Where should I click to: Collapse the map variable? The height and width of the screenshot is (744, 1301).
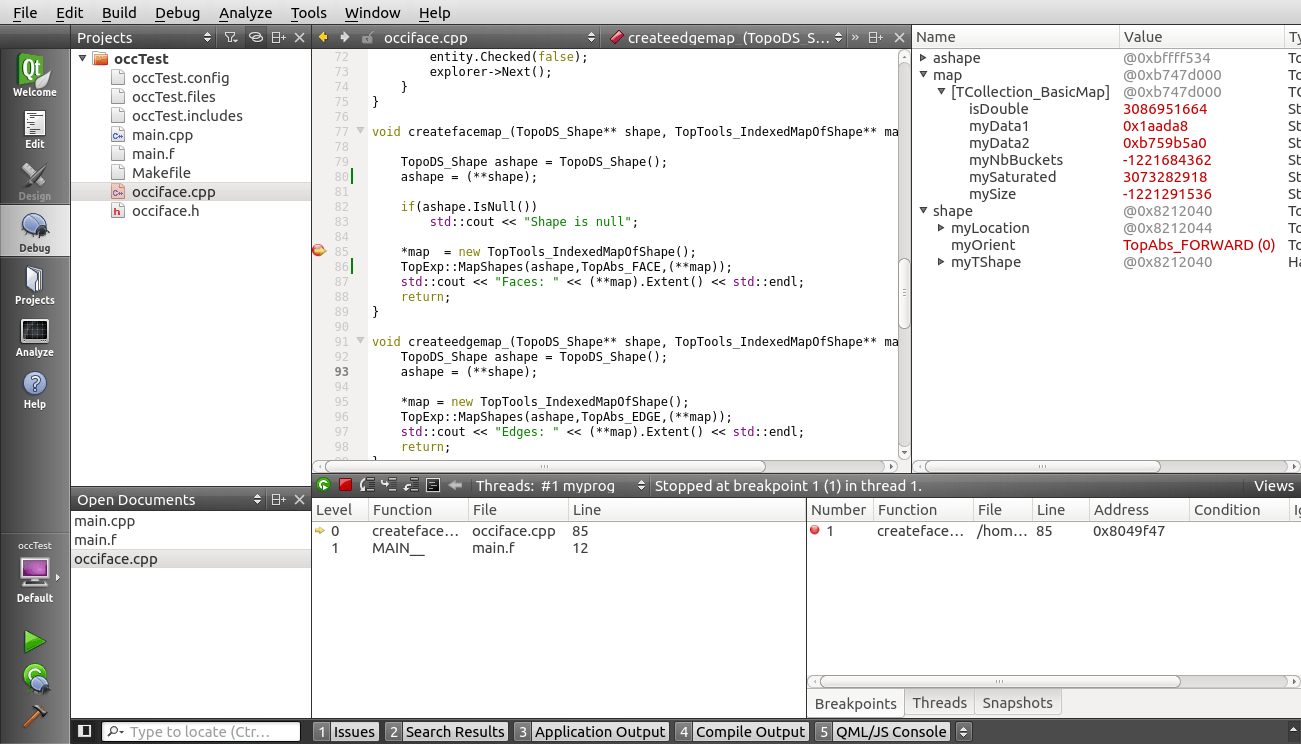click(x=923, y=75)
